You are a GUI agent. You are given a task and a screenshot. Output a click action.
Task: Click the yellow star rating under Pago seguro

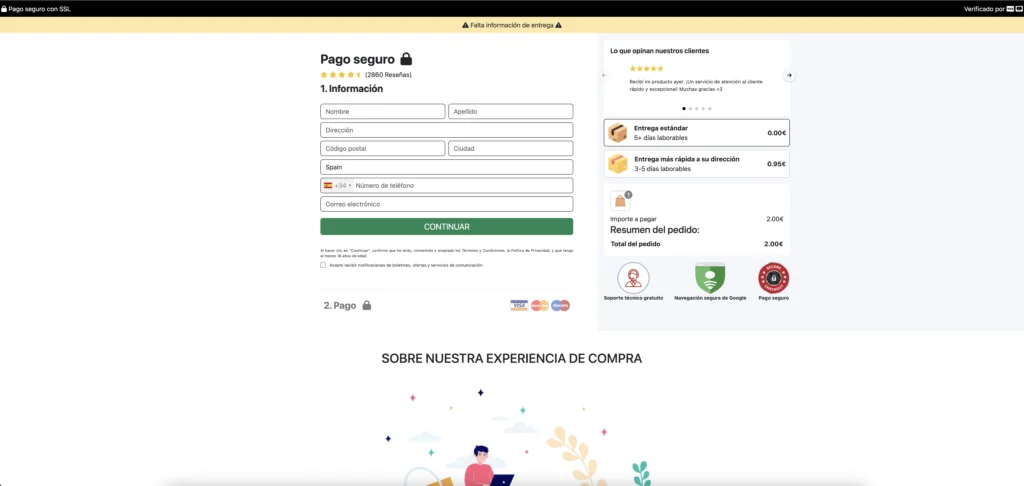pyautogui.click(x=341, y=74)
